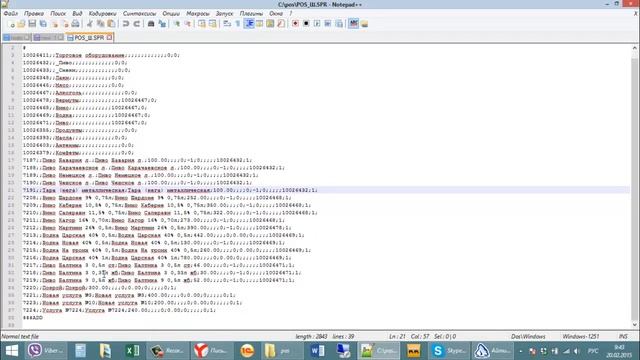This screenshot has width=640, height=360.
Task: Open the Окна menu
Action: (x=276, y=13)
